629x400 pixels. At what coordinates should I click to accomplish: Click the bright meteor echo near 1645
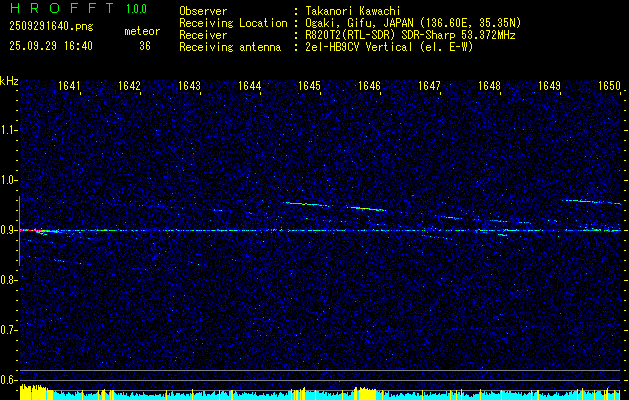coord(306,204)
